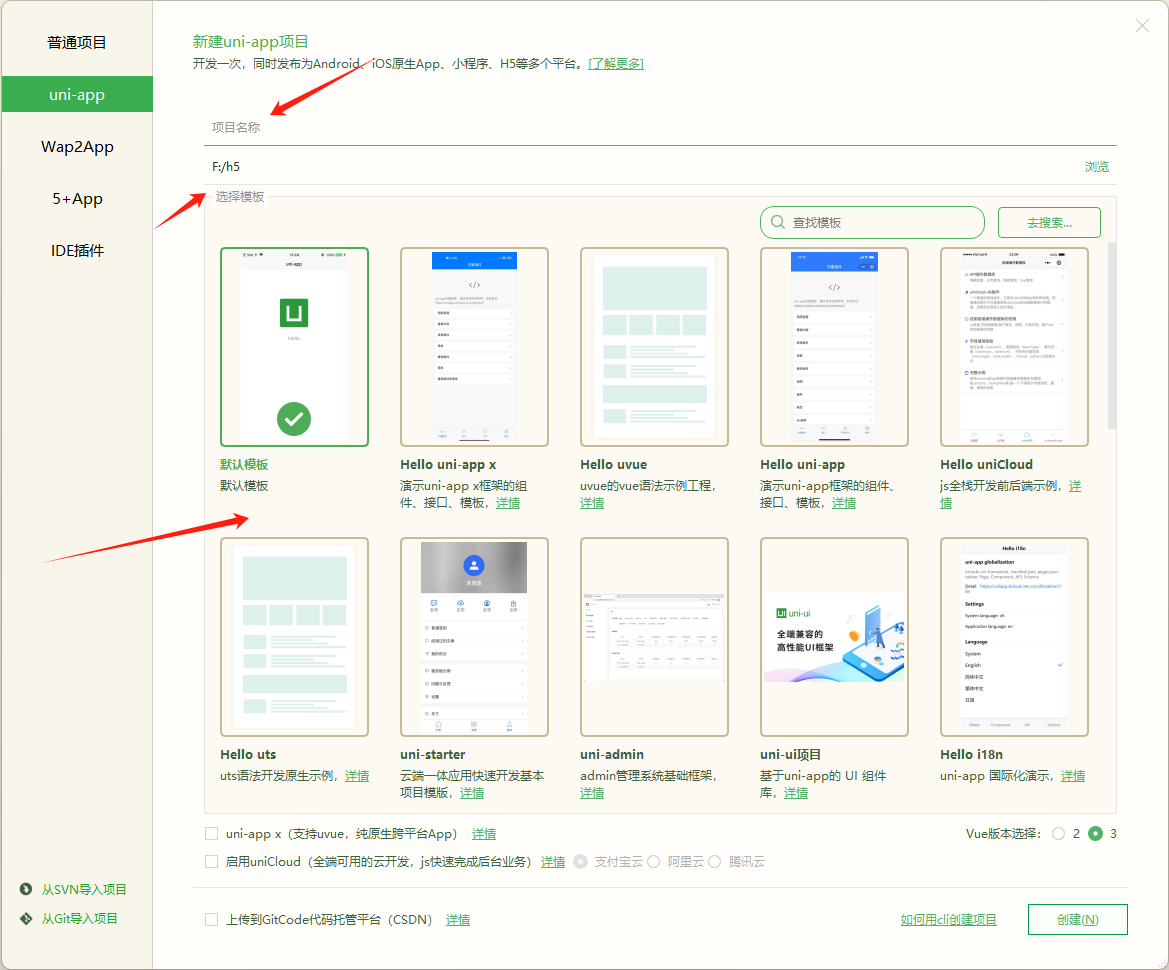Check 上传到GitCode代码托管平台 checkbox

212,919
